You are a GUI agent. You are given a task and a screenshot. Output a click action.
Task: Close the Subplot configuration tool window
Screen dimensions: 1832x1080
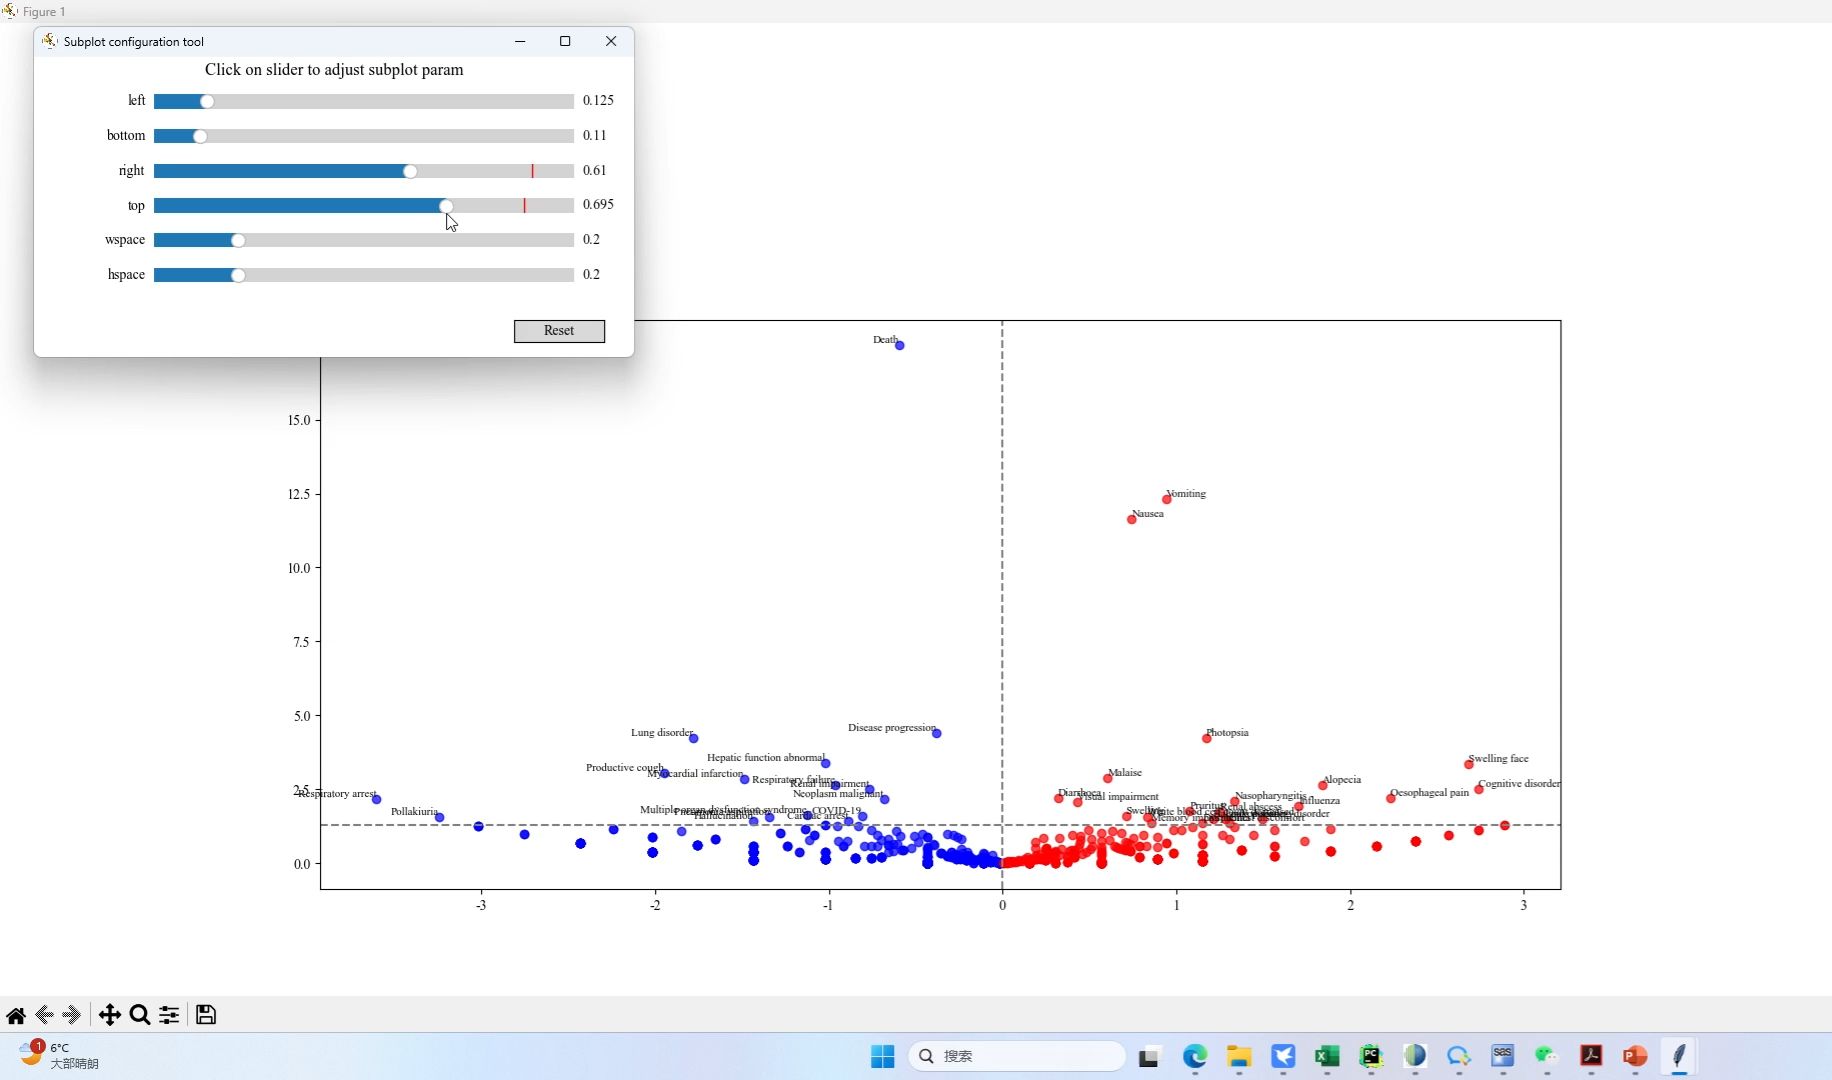(x=611, y=41)
